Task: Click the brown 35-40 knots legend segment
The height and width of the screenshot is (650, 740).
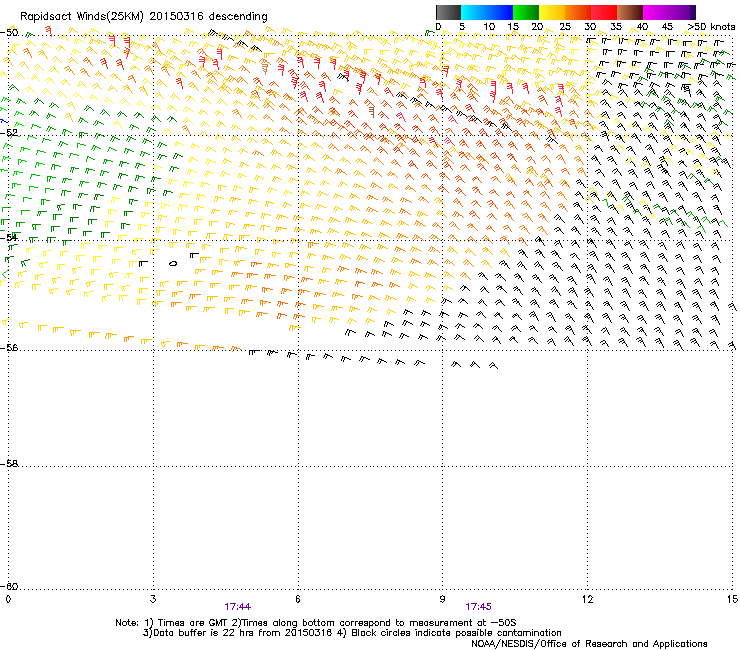Action: 630,12
